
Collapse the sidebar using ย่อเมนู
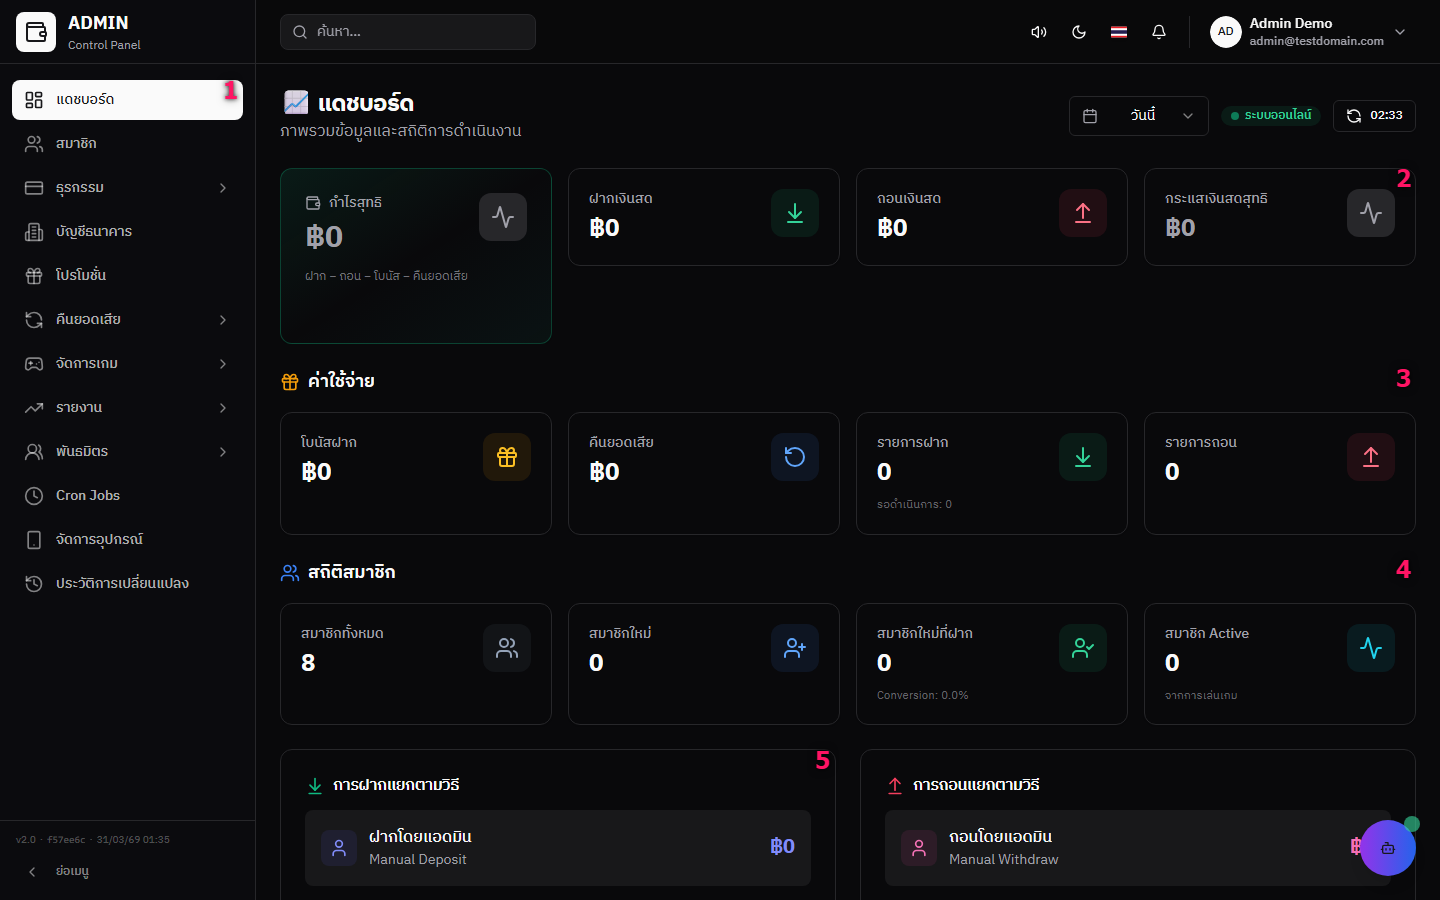coord(60,871)
